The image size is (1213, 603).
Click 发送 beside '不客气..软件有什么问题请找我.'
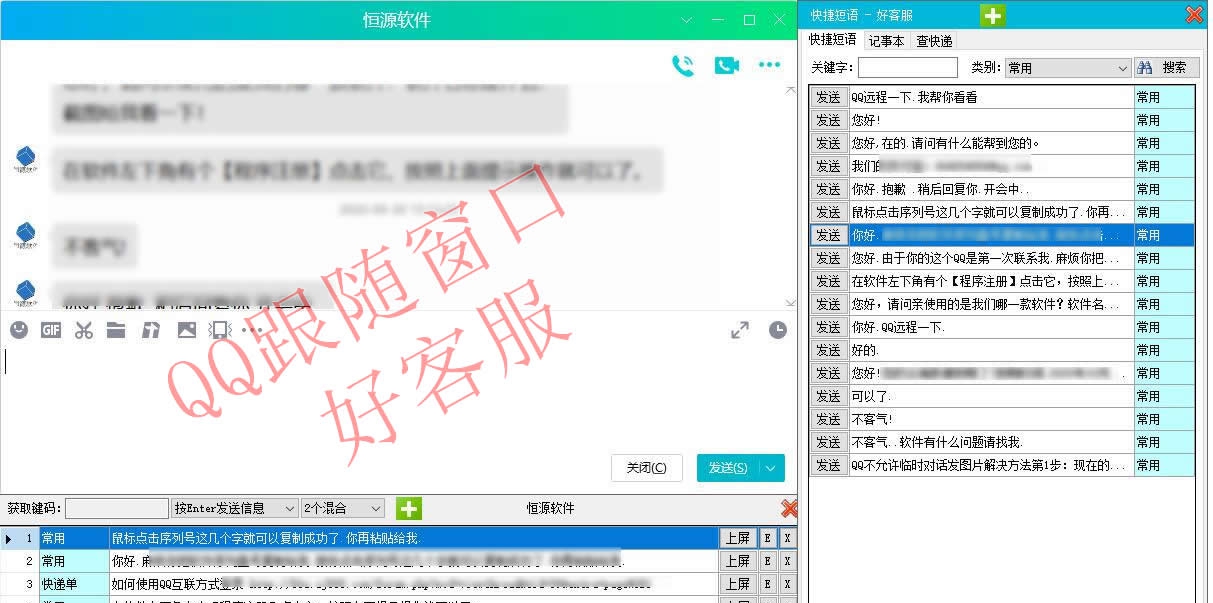point(828,442)
